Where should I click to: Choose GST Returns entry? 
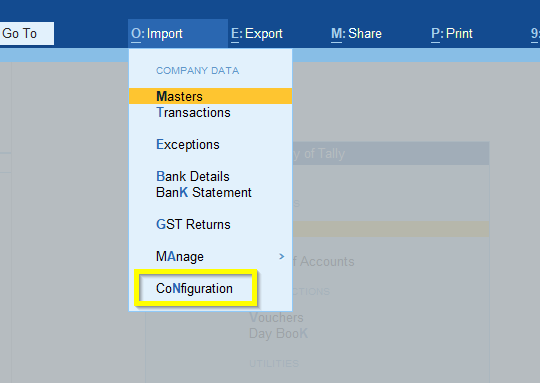click(193, 225)
